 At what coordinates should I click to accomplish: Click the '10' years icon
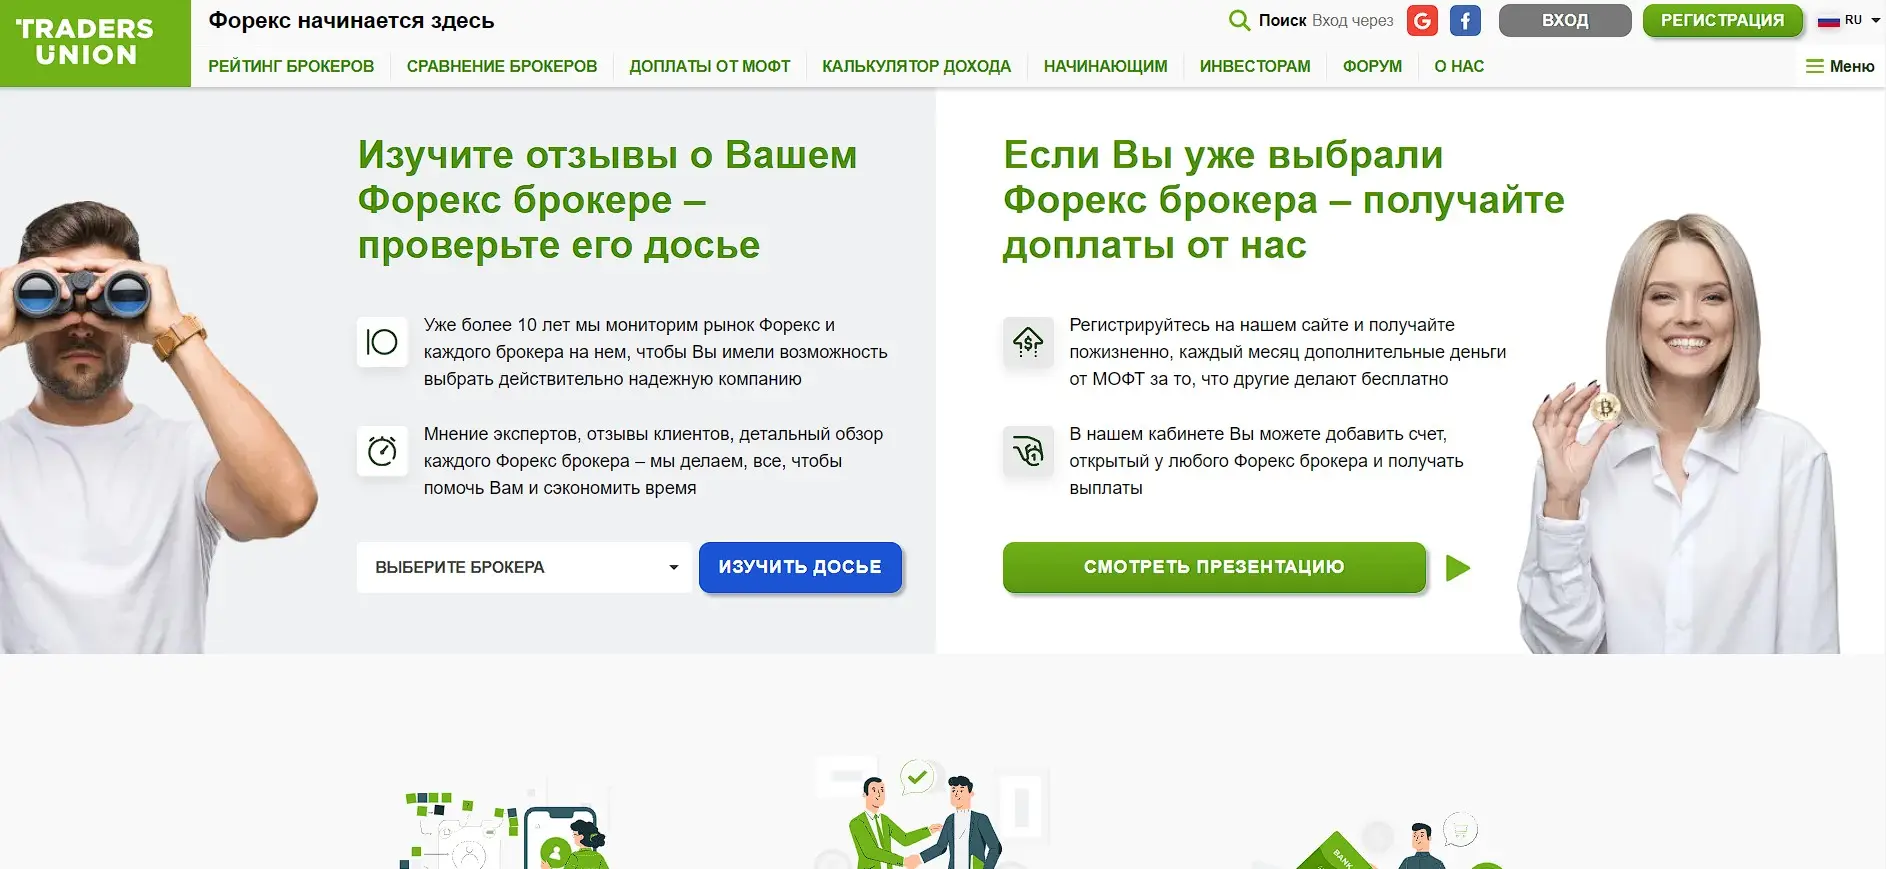pos(382,342)
